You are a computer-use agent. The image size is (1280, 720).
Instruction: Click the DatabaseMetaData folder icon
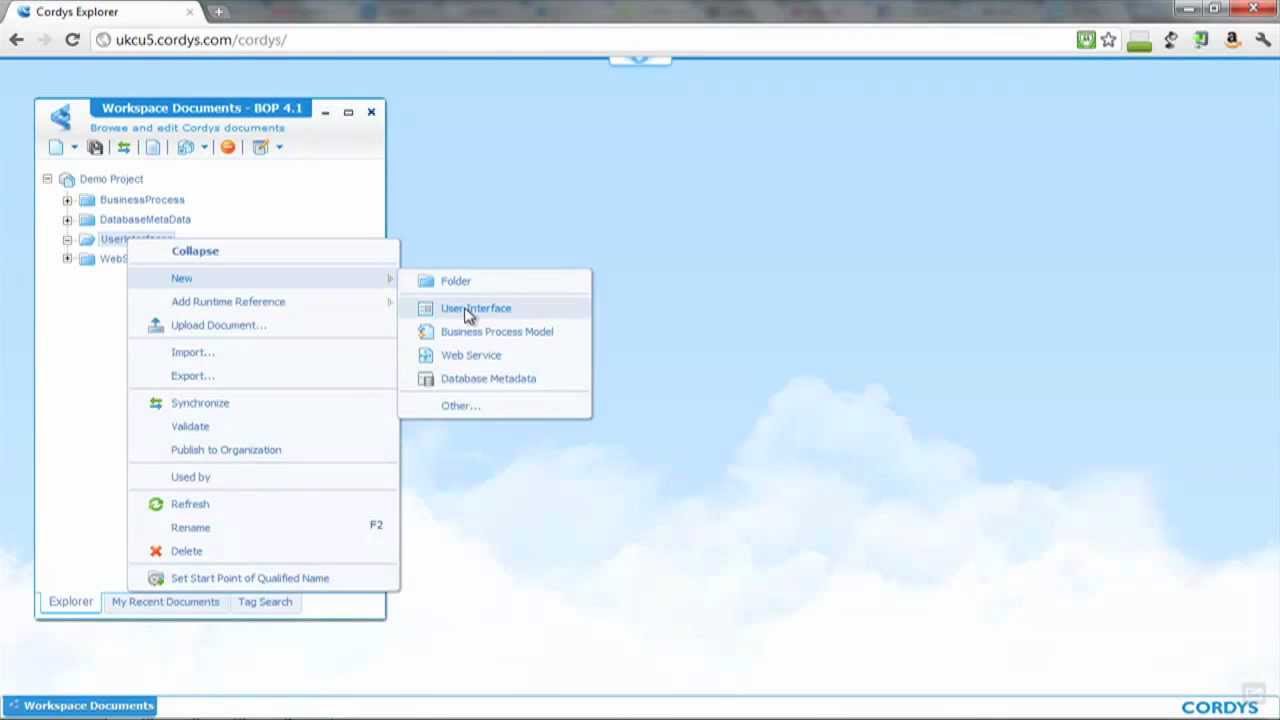click(87, 220)
